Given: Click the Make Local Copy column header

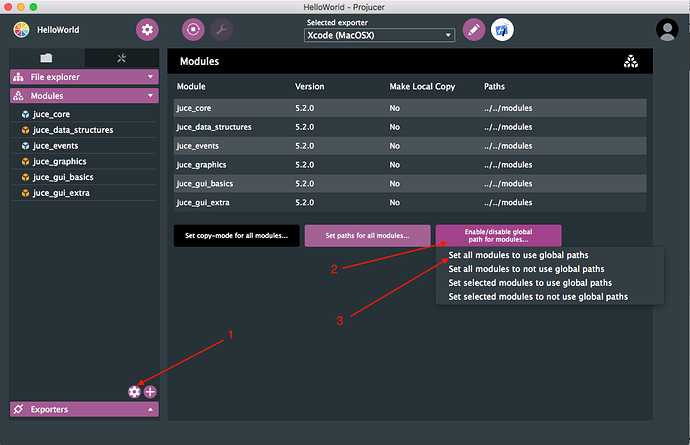Looking at the screenshot, I should [x=422, y=86].
